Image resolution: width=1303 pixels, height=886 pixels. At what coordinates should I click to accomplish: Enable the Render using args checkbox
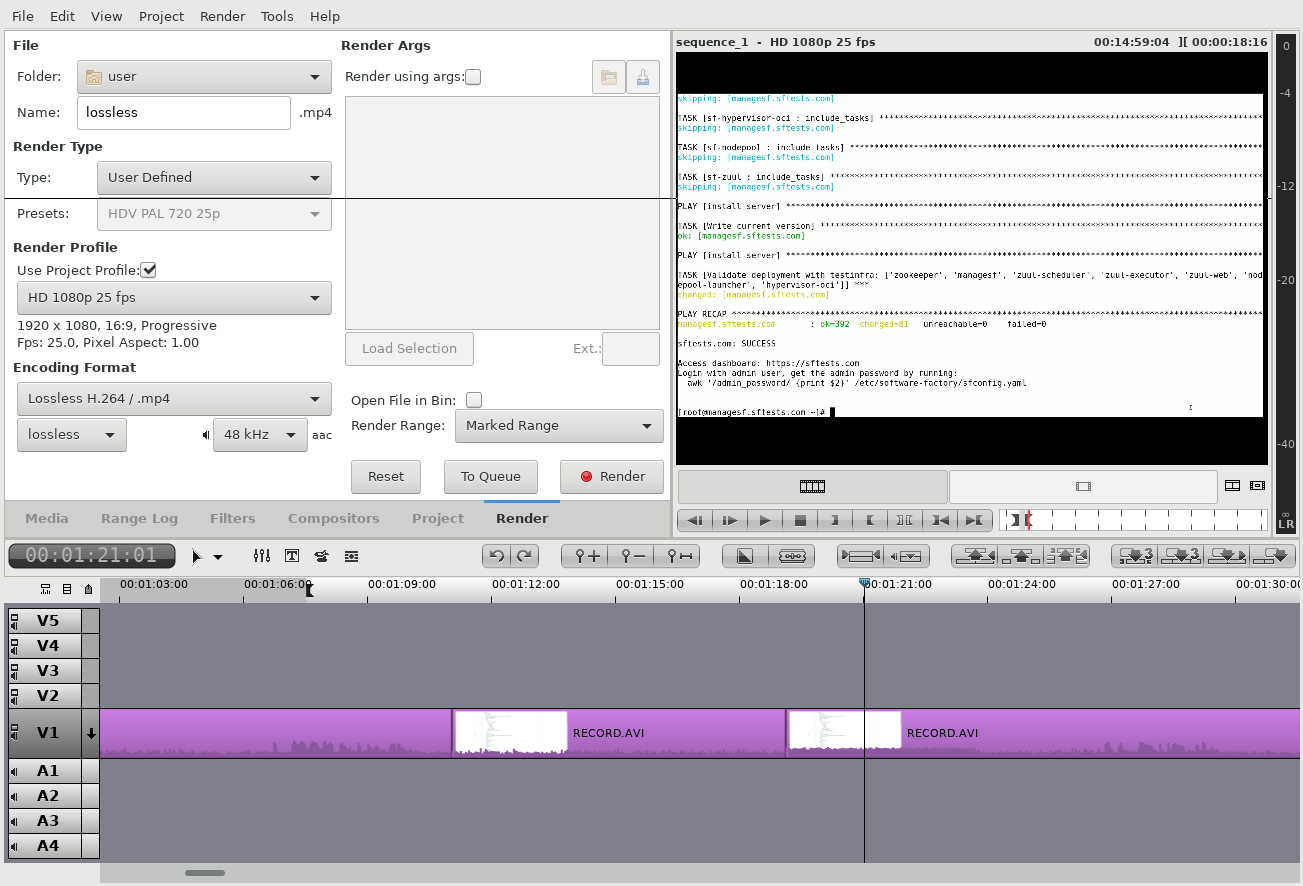point(473,77)
